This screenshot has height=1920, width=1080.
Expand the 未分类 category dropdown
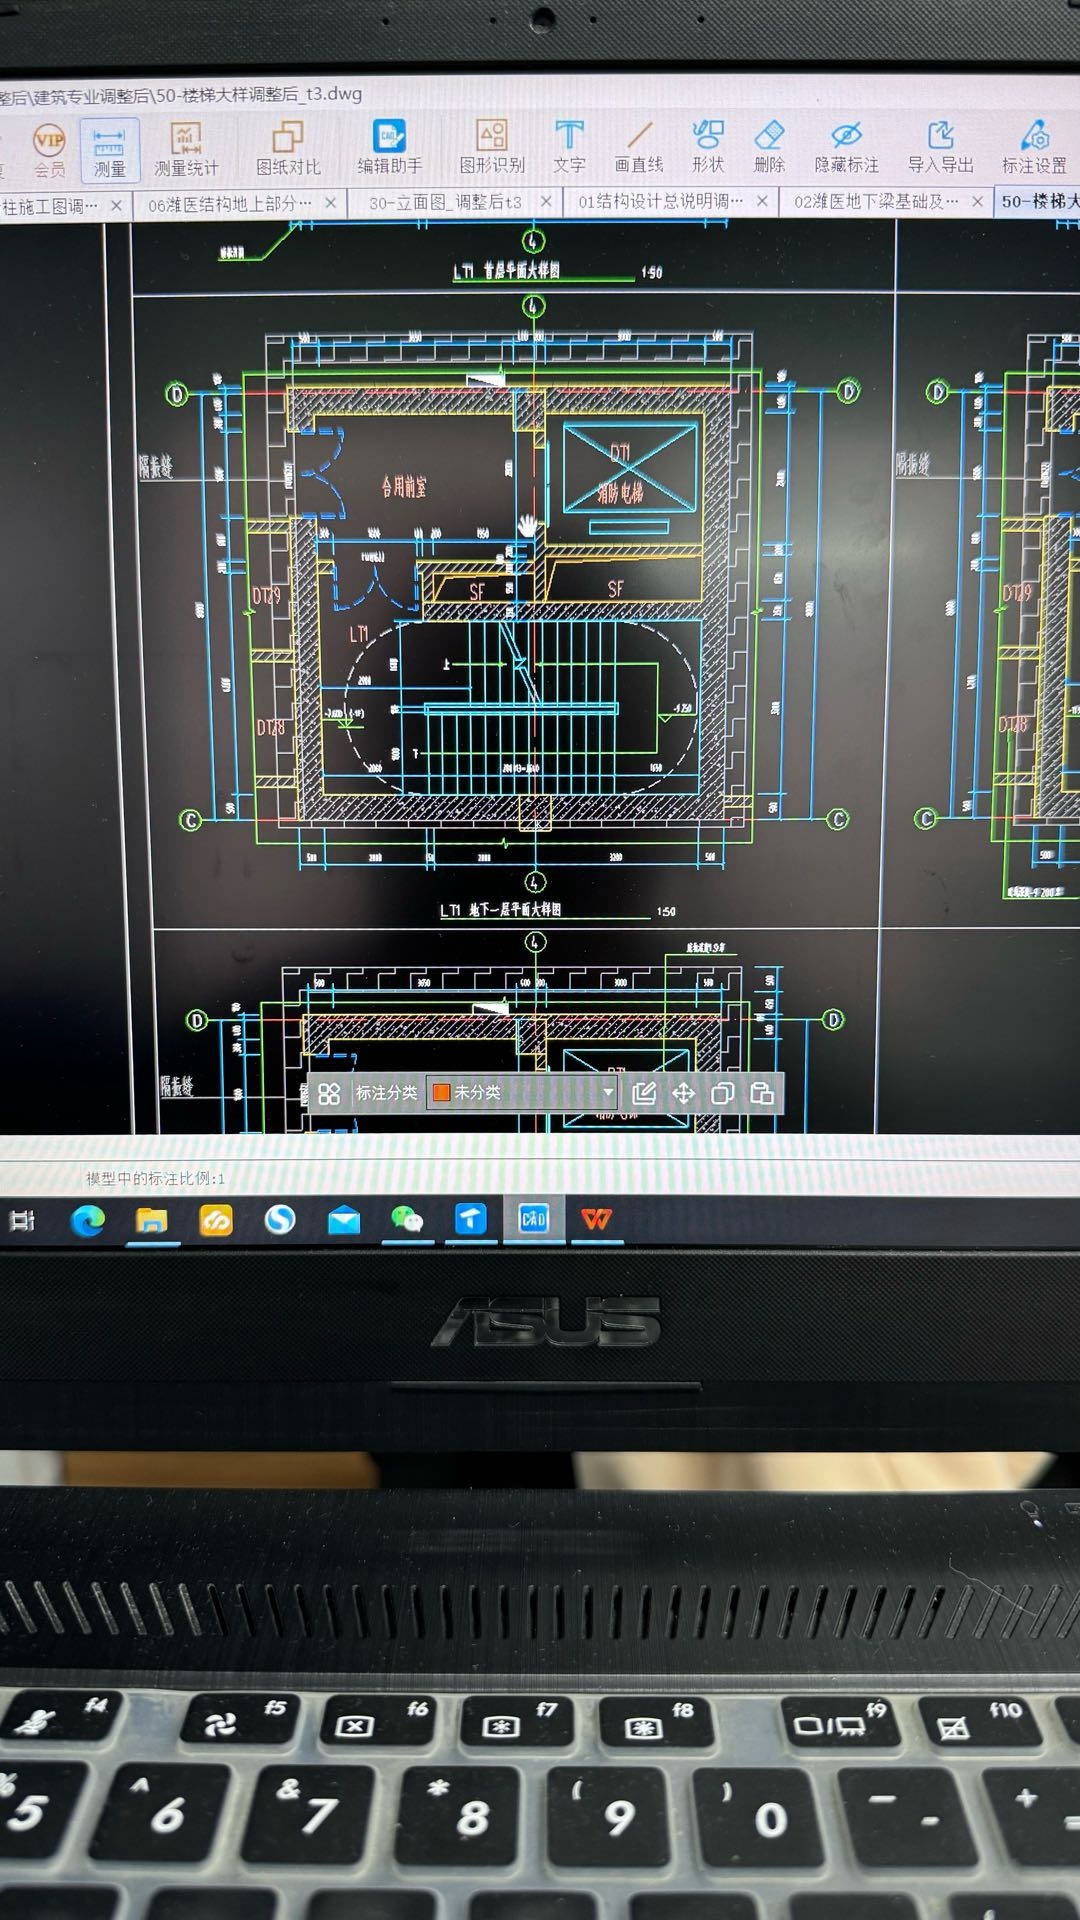tap(608, 1092)
